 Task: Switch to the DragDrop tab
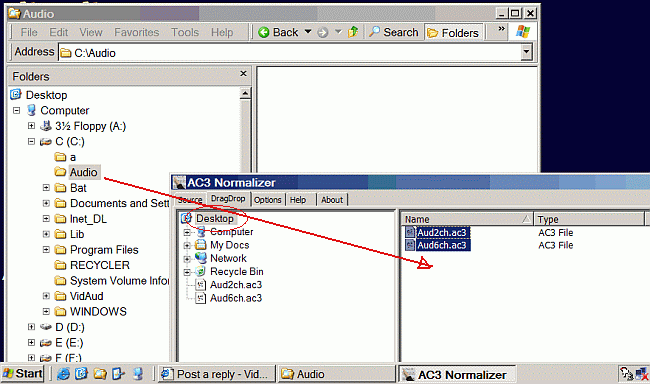228,199
